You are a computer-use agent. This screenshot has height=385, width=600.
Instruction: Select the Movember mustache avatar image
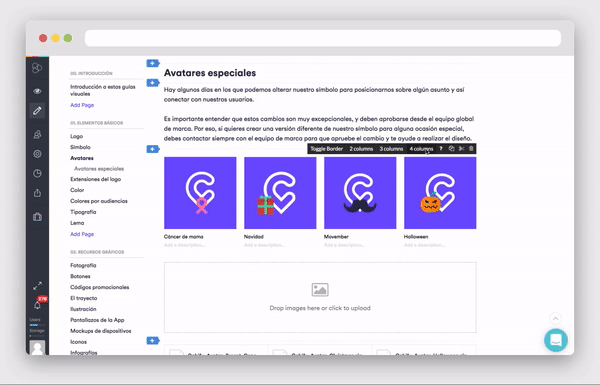(360, 193)
